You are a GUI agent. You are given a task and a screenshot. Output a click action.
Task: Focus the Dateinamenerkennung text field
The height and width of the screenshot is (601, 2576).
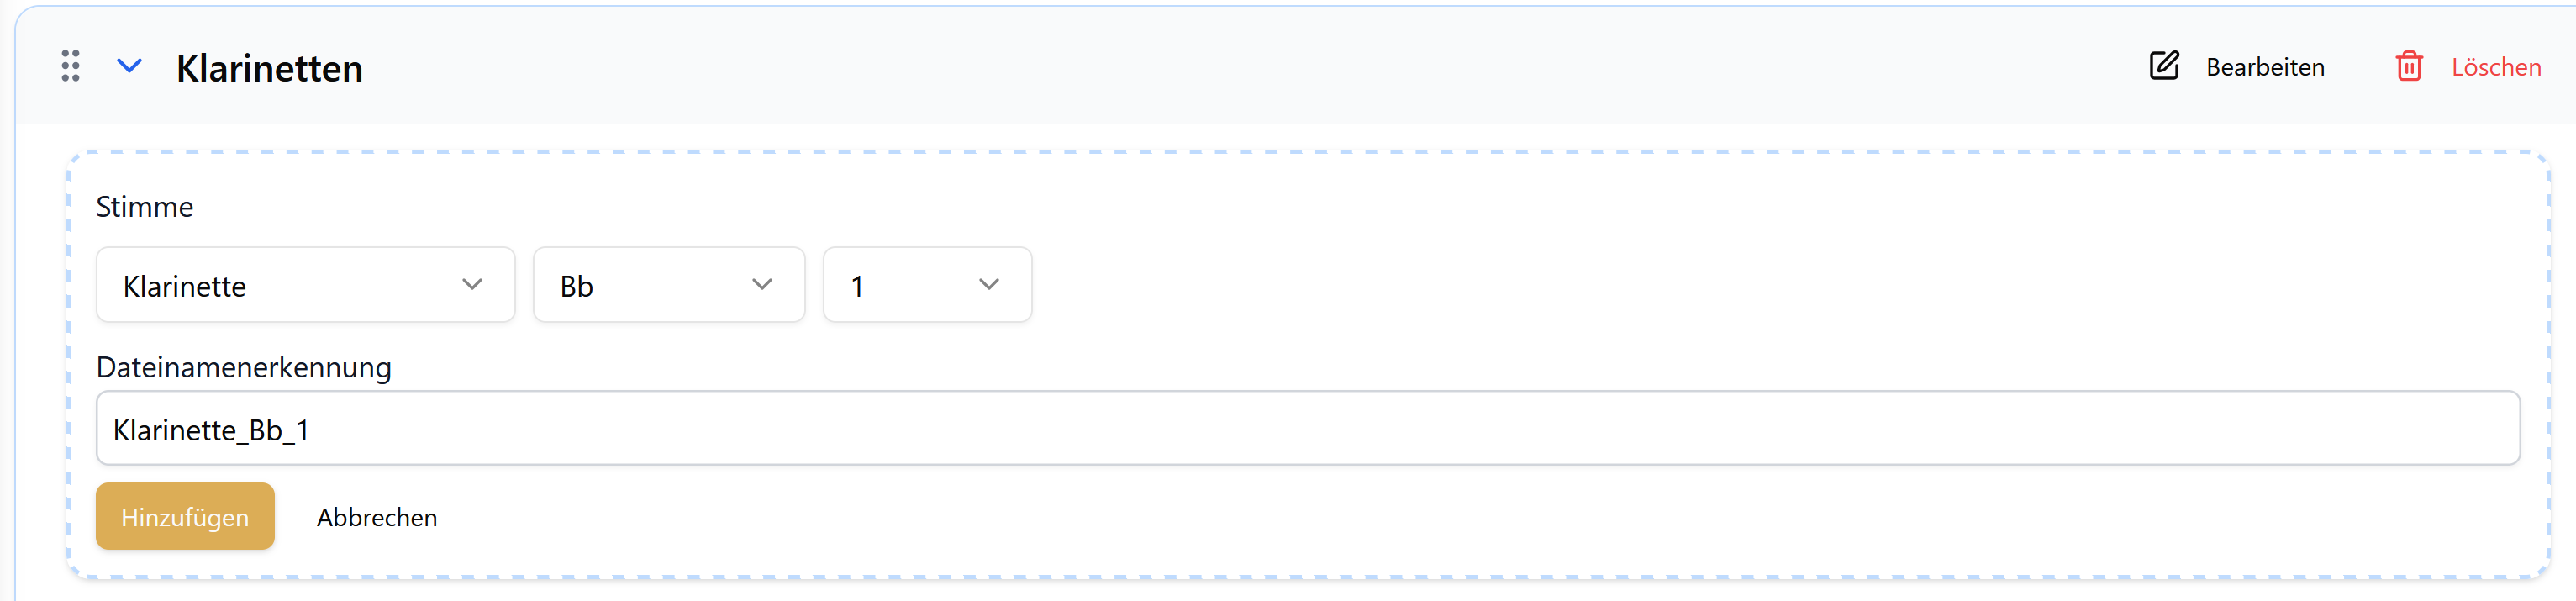coord(1307,428)
